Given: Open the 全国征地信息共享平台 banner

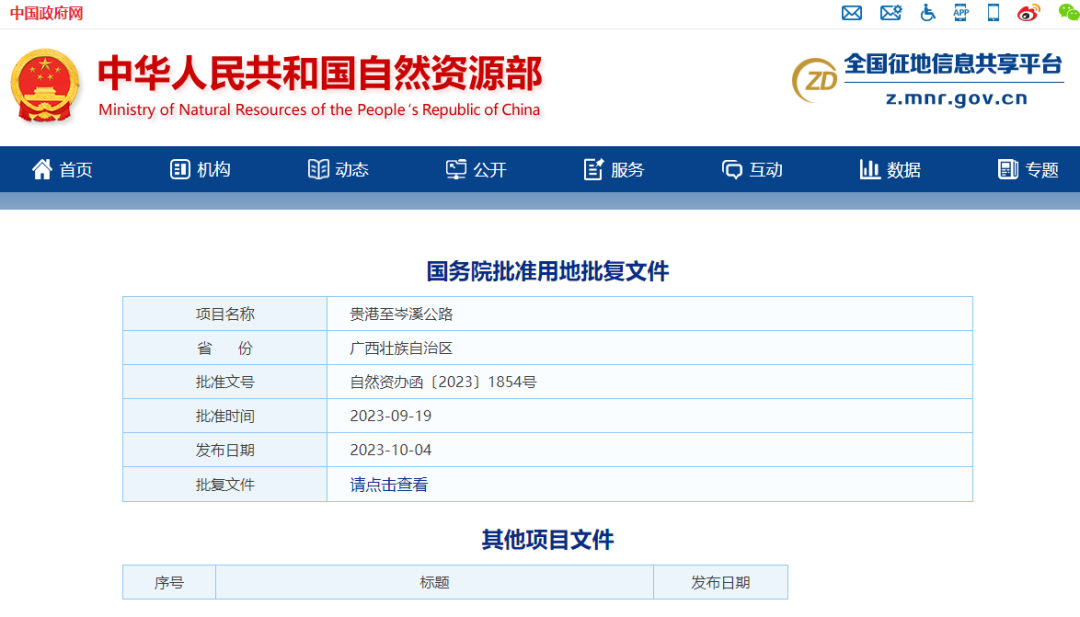Looking at the screenshot, I should point(927,80).
